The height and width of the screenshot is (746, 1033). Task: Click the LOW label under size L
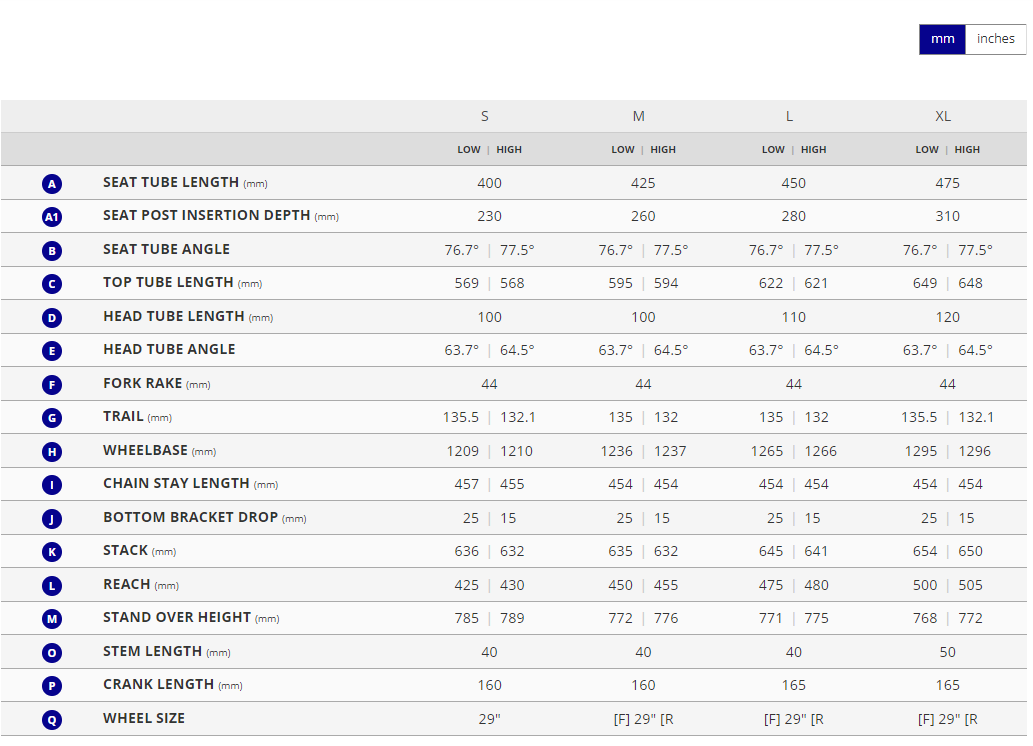click(x=772, y=149)
